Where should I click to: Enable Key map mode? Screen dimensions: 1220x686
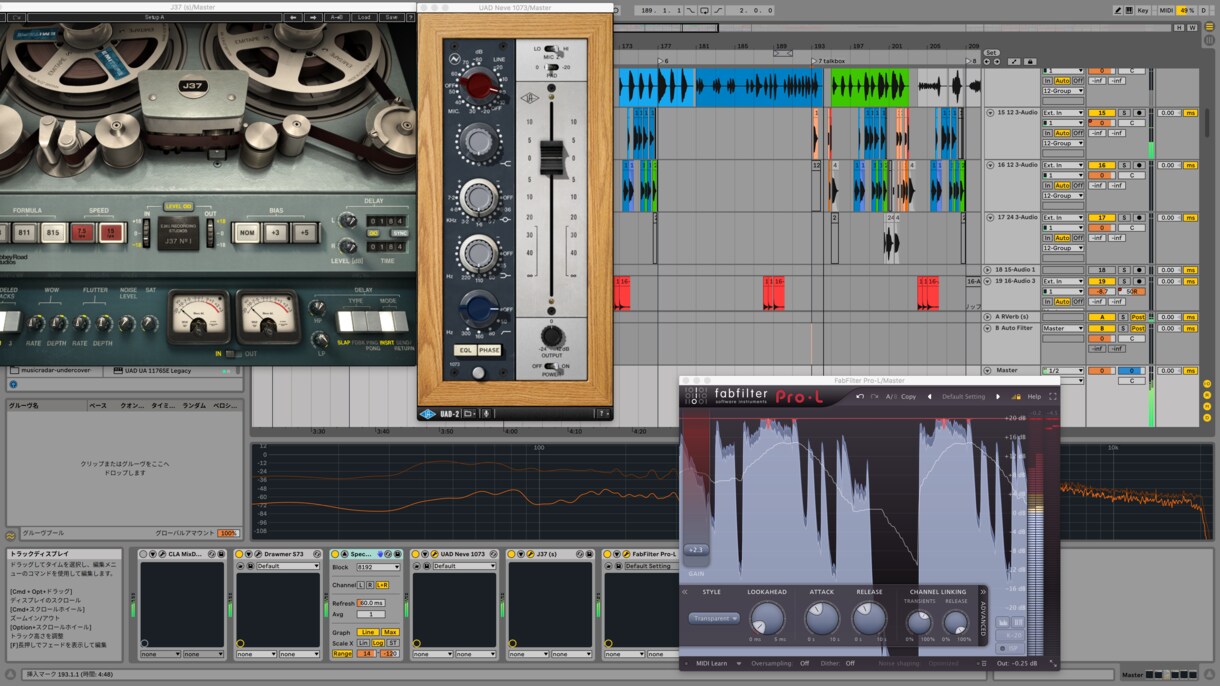1143,10
